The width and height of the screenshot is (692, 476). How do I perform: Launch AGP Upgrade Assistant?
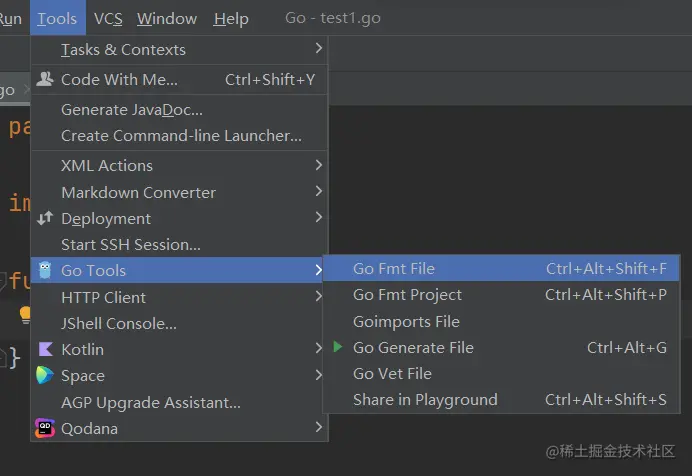click(151, 402)
